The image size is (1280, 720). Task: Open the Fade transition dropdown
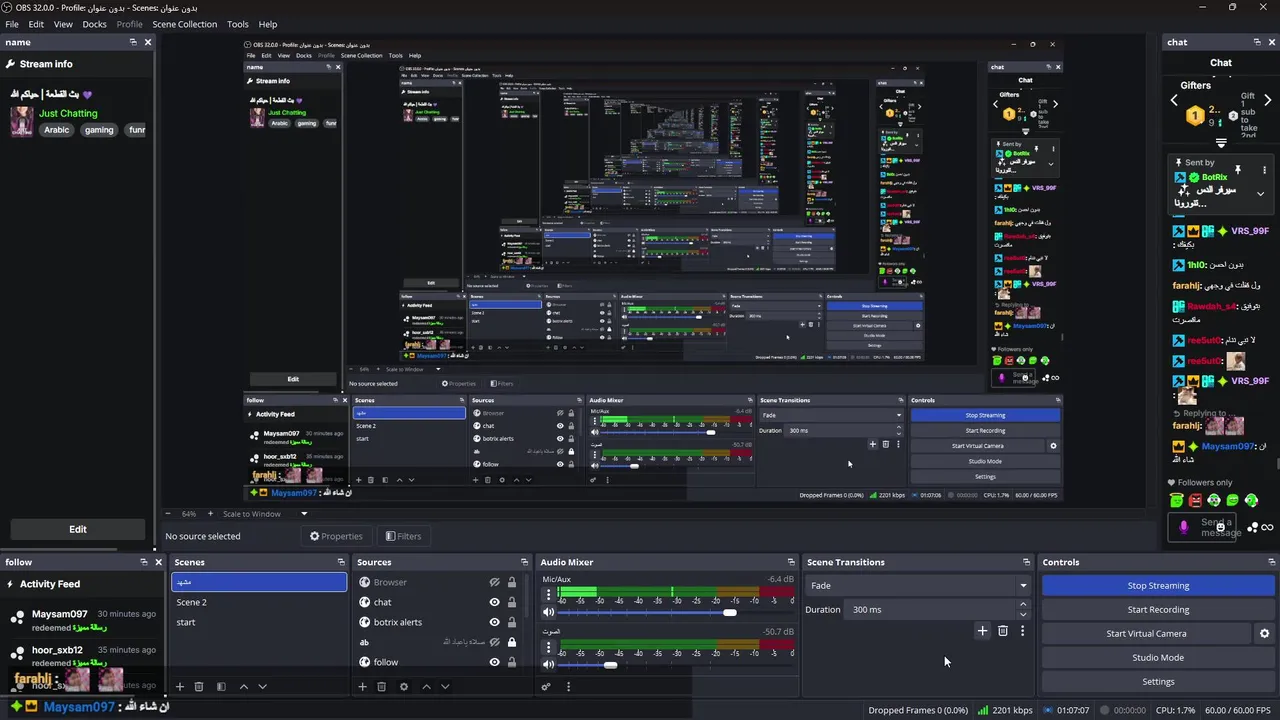tap(918, 586)
